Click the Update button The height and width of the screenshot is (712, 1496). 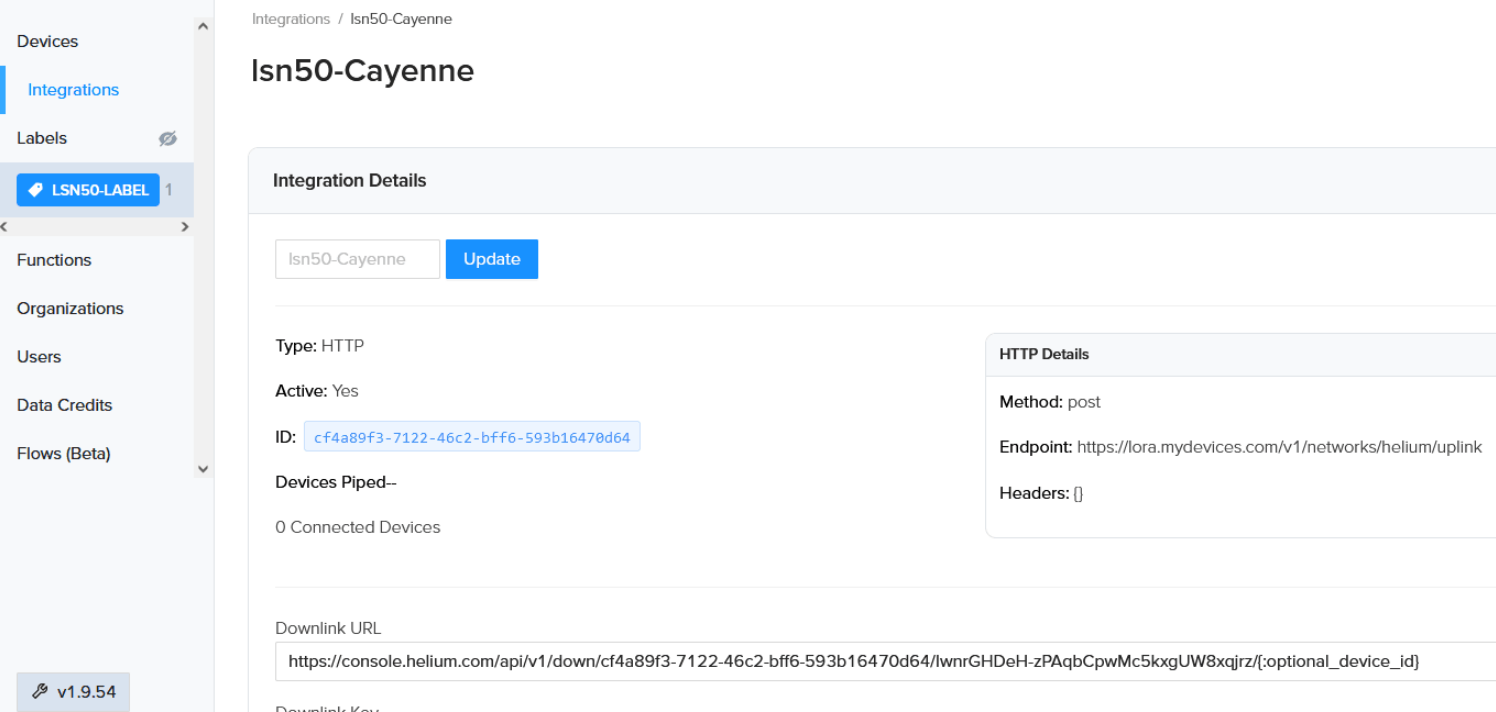click(492, 259)
